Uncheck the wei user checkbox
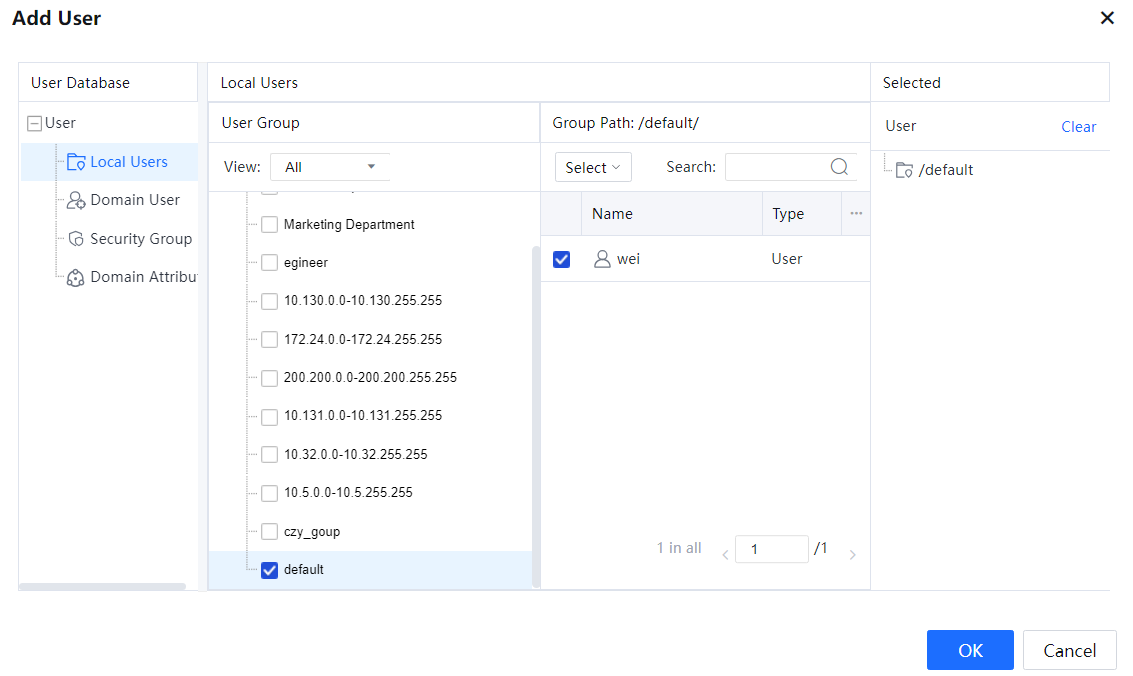Image resolution: width=1133 pixels, height=676 pixels. click(562, 259)
